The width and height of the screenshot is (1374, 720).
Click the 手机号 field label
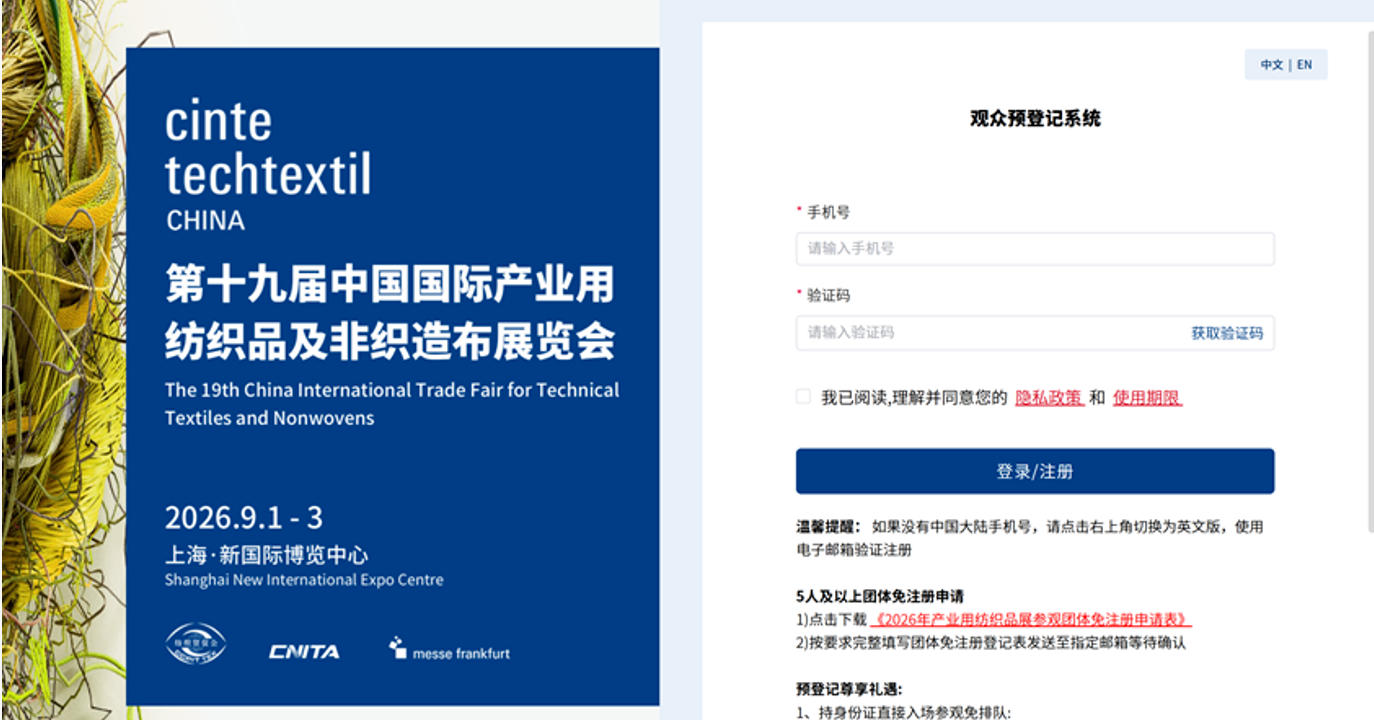(828, 212)
